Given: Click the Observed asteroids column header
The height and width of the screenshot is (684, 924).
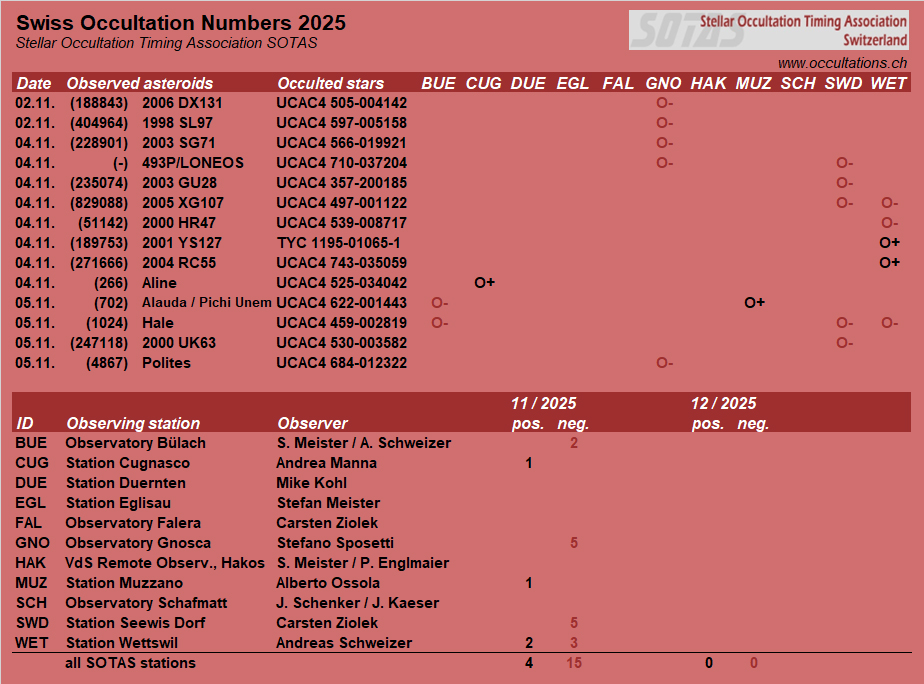Looking at the screenshot, I should pos(139,84).
